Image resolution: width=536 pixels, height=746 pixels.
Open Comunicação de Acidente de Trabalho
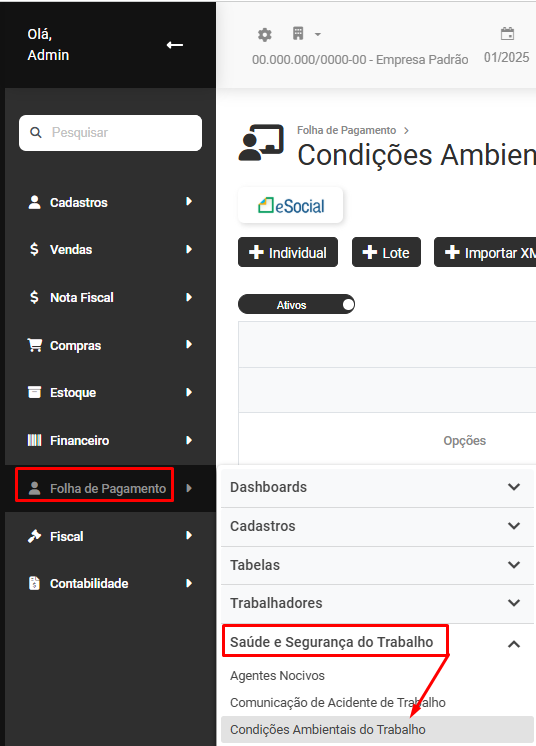338,703
